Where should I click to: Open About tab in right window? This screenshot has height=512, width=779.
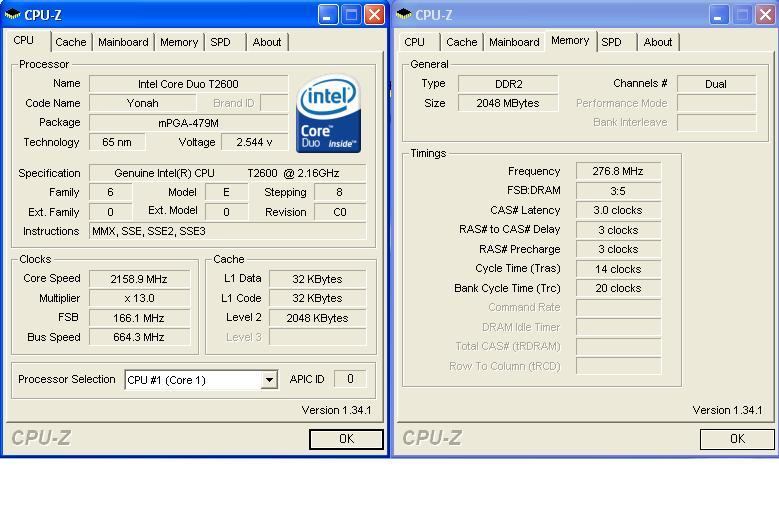point(658,42)
